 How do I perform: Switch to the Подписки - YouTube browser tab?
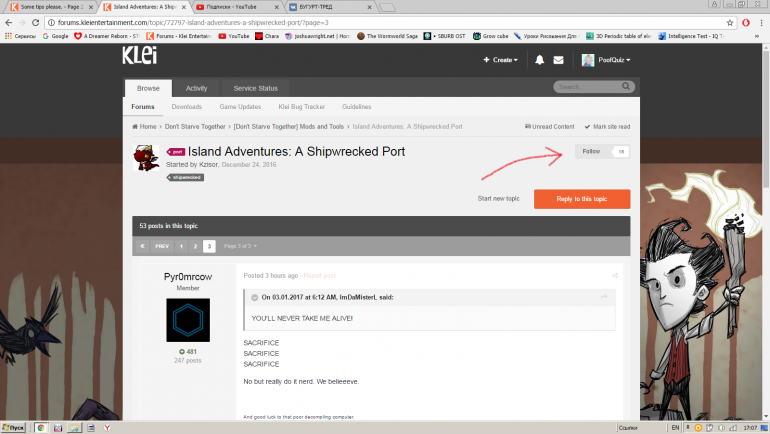(237, 7)
